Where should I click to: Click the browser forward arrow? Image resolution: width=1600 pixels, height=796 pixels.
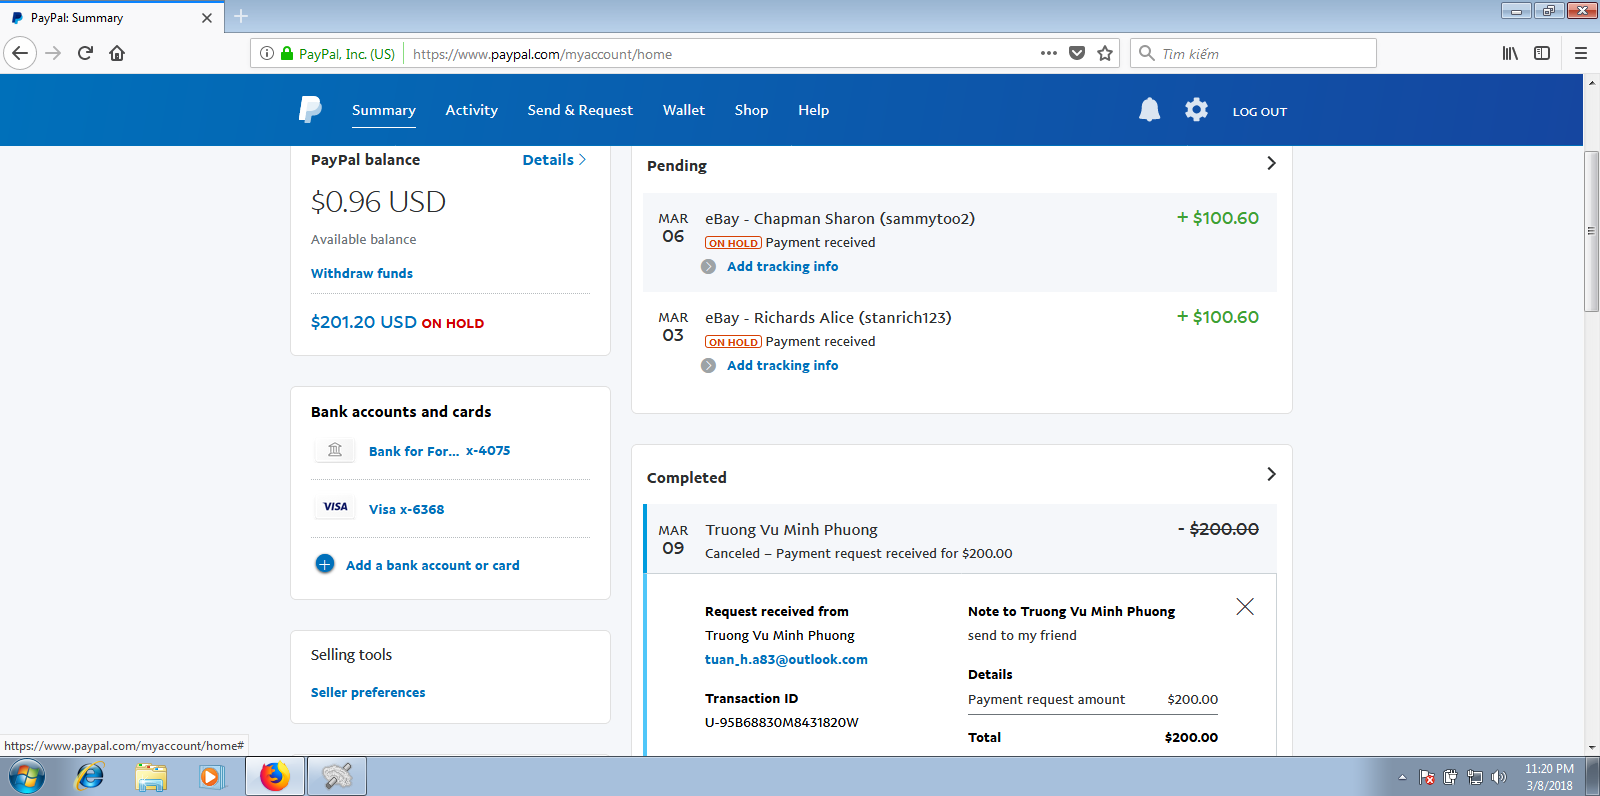tap(54, 53)
